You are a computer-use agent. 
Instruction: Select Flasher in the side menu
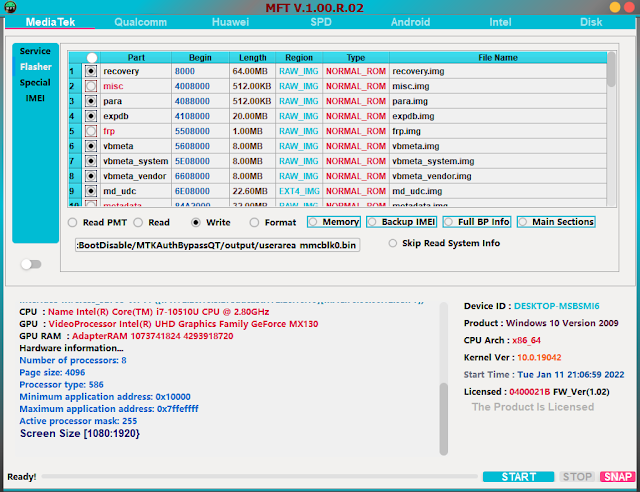point(36,67)
